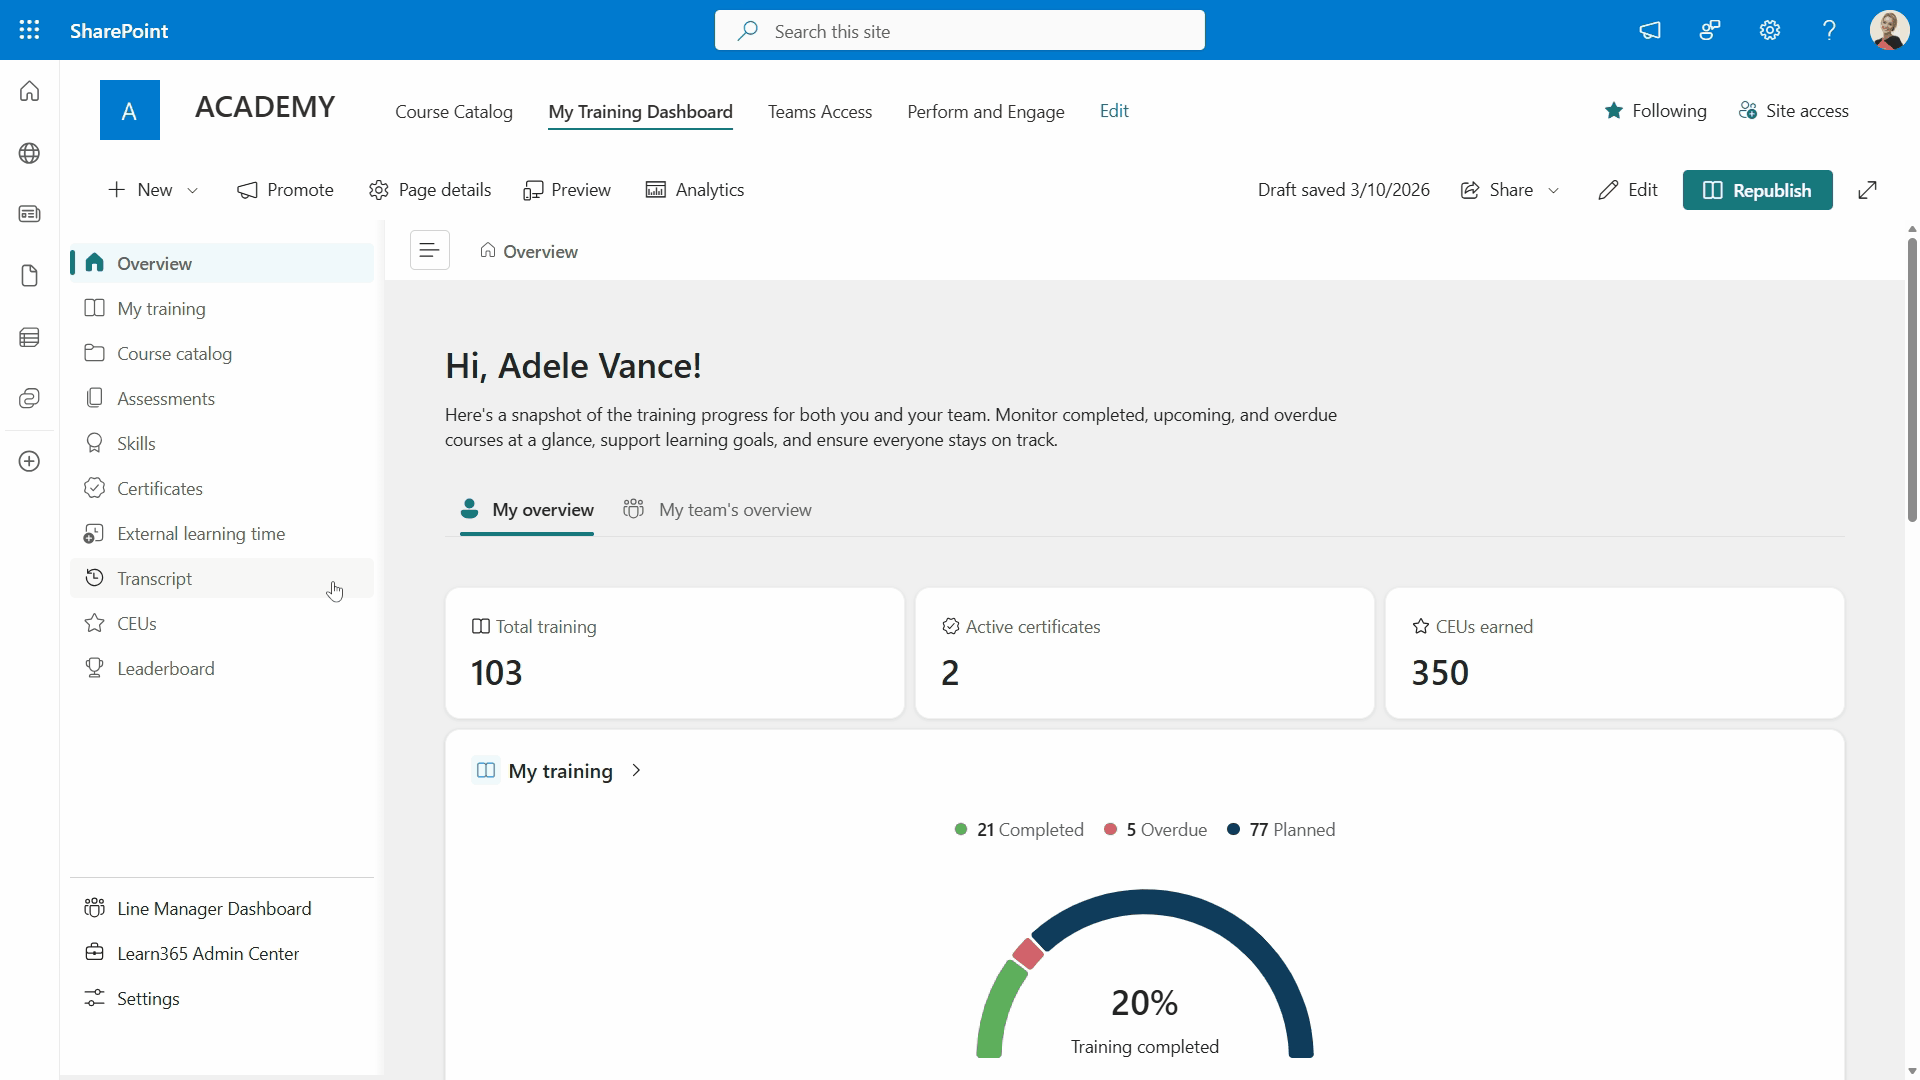Select the My overview tab
1920x1080 pixels.
point(527,510)
